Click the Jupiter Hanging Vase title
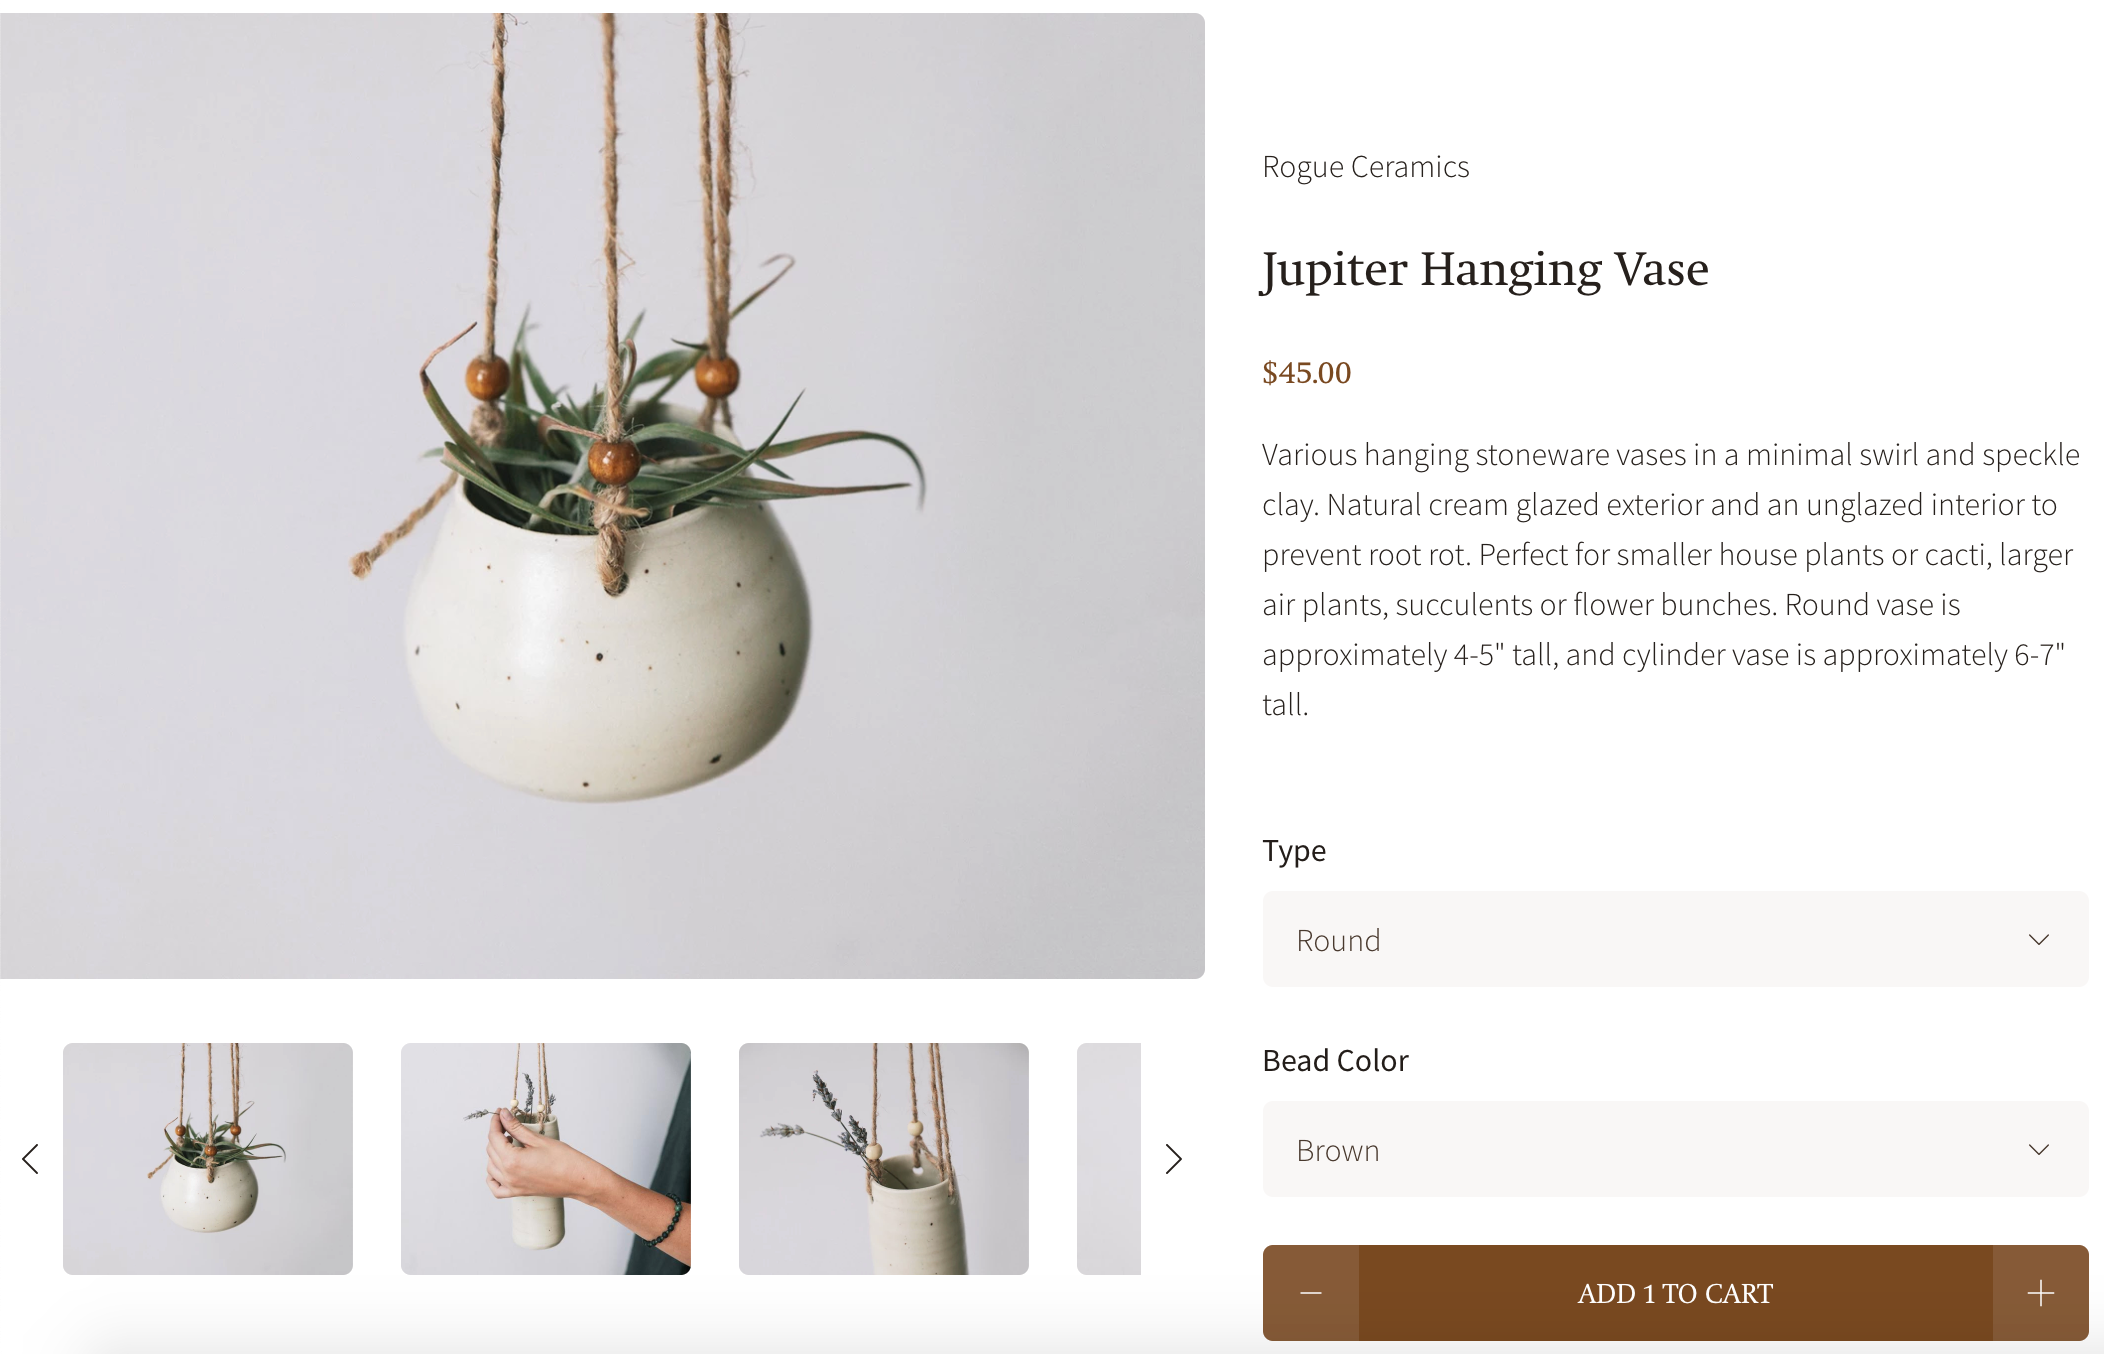The image size is (2104, 1354). pyautogui.click(x=1485, y=269)
